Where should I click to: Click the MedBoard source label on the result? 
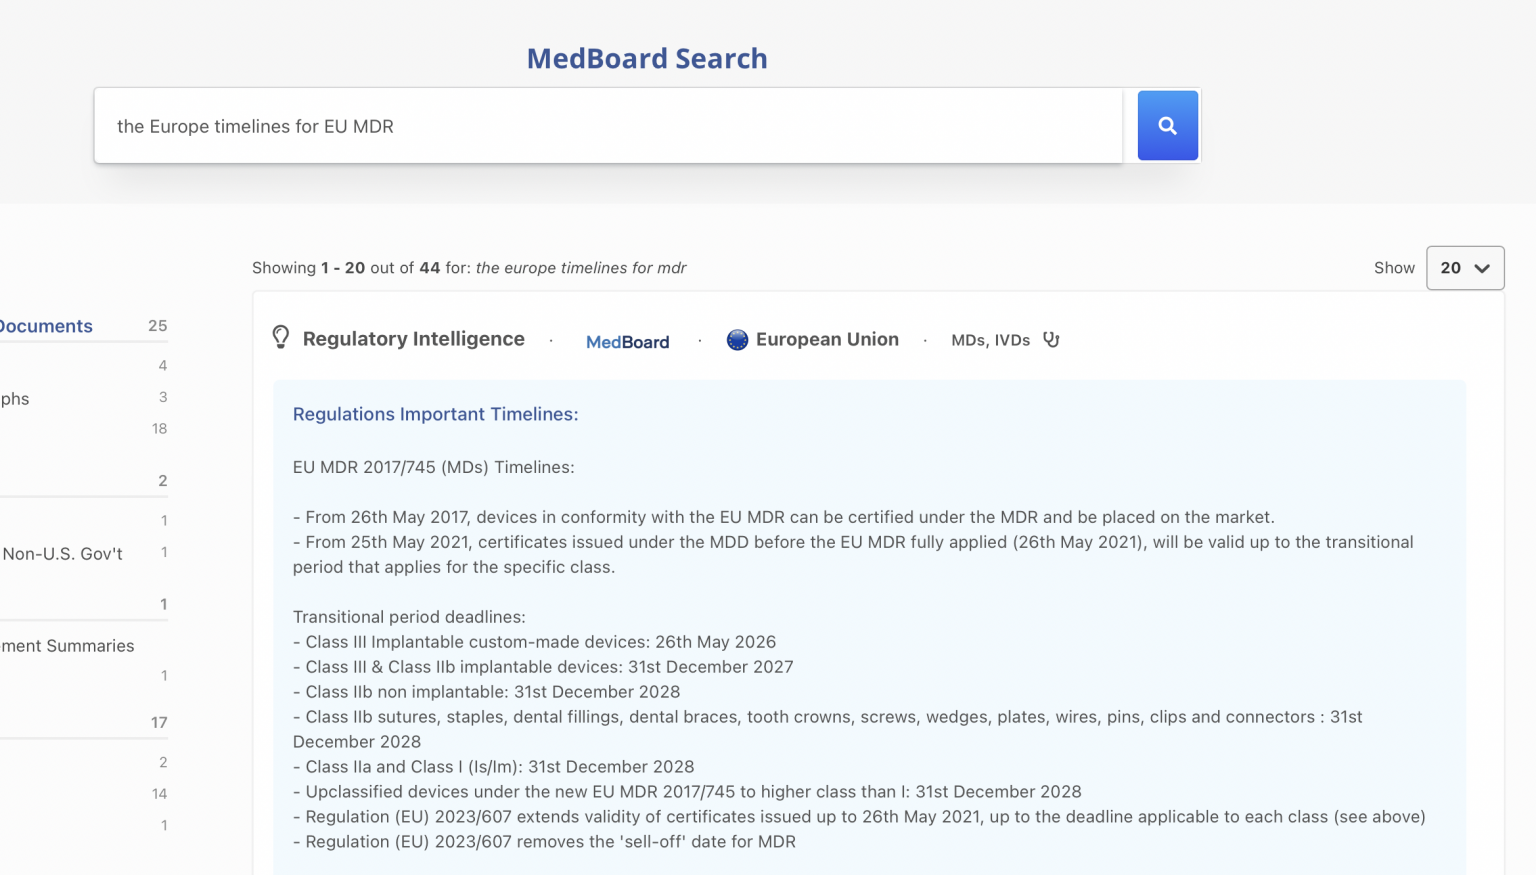pos(627,341)
